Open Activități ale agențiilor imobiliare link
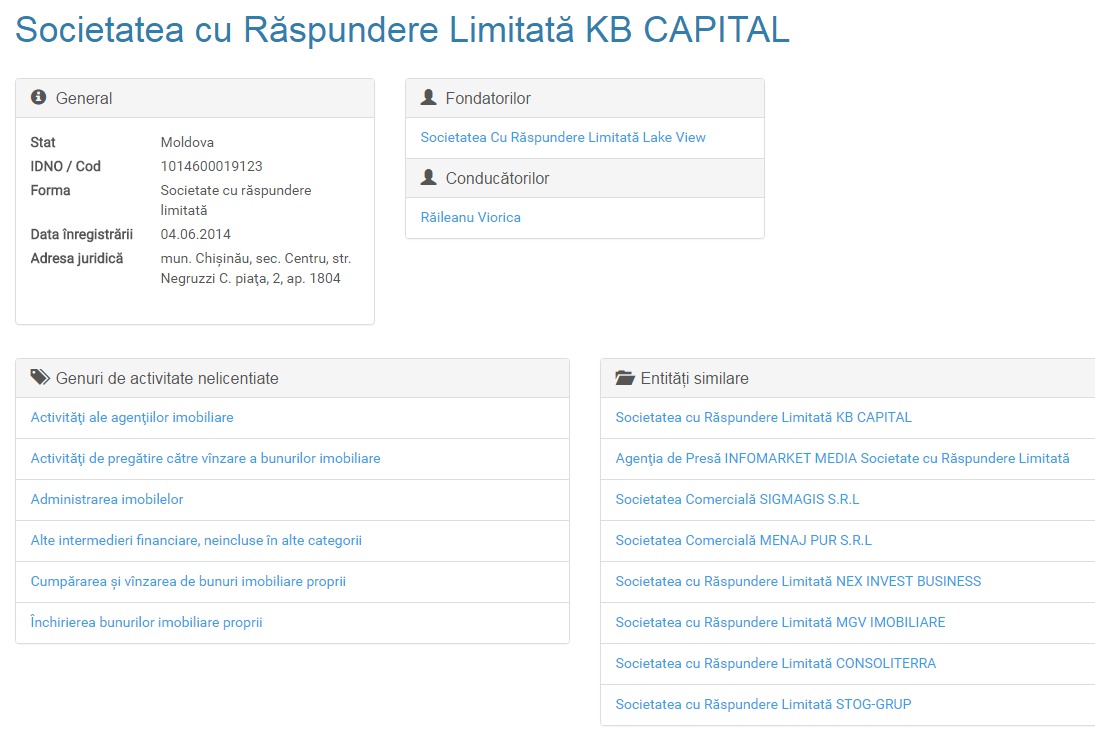This screenshot has width=1095, height=733. (132, 417)
